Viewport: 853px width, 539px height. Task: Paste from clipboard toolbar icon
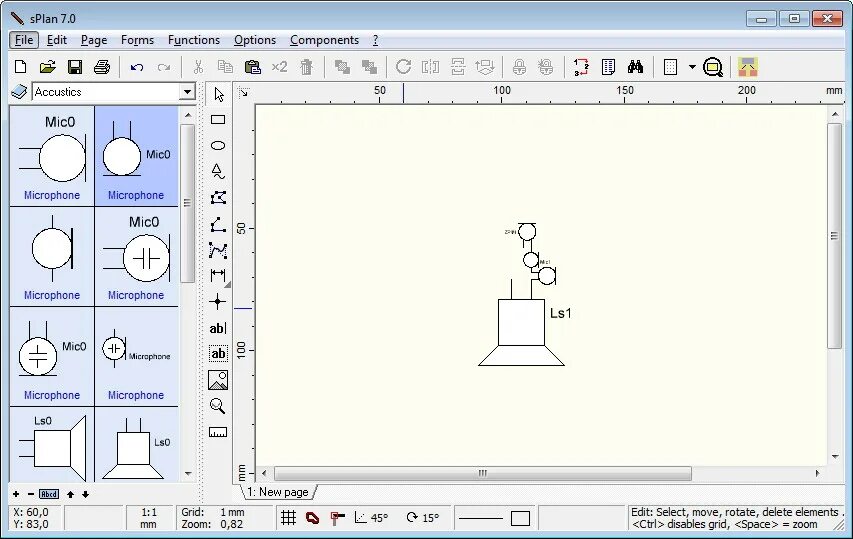click(252, 67)
